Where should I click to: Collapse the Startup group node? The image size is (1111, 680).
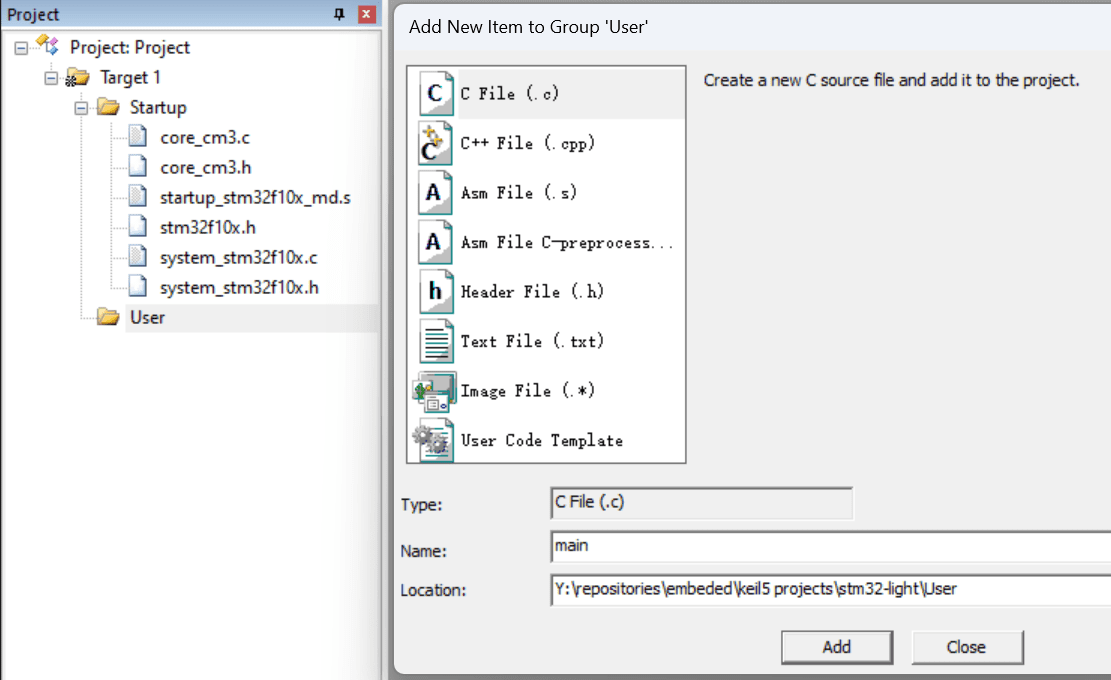click(81, 108)
